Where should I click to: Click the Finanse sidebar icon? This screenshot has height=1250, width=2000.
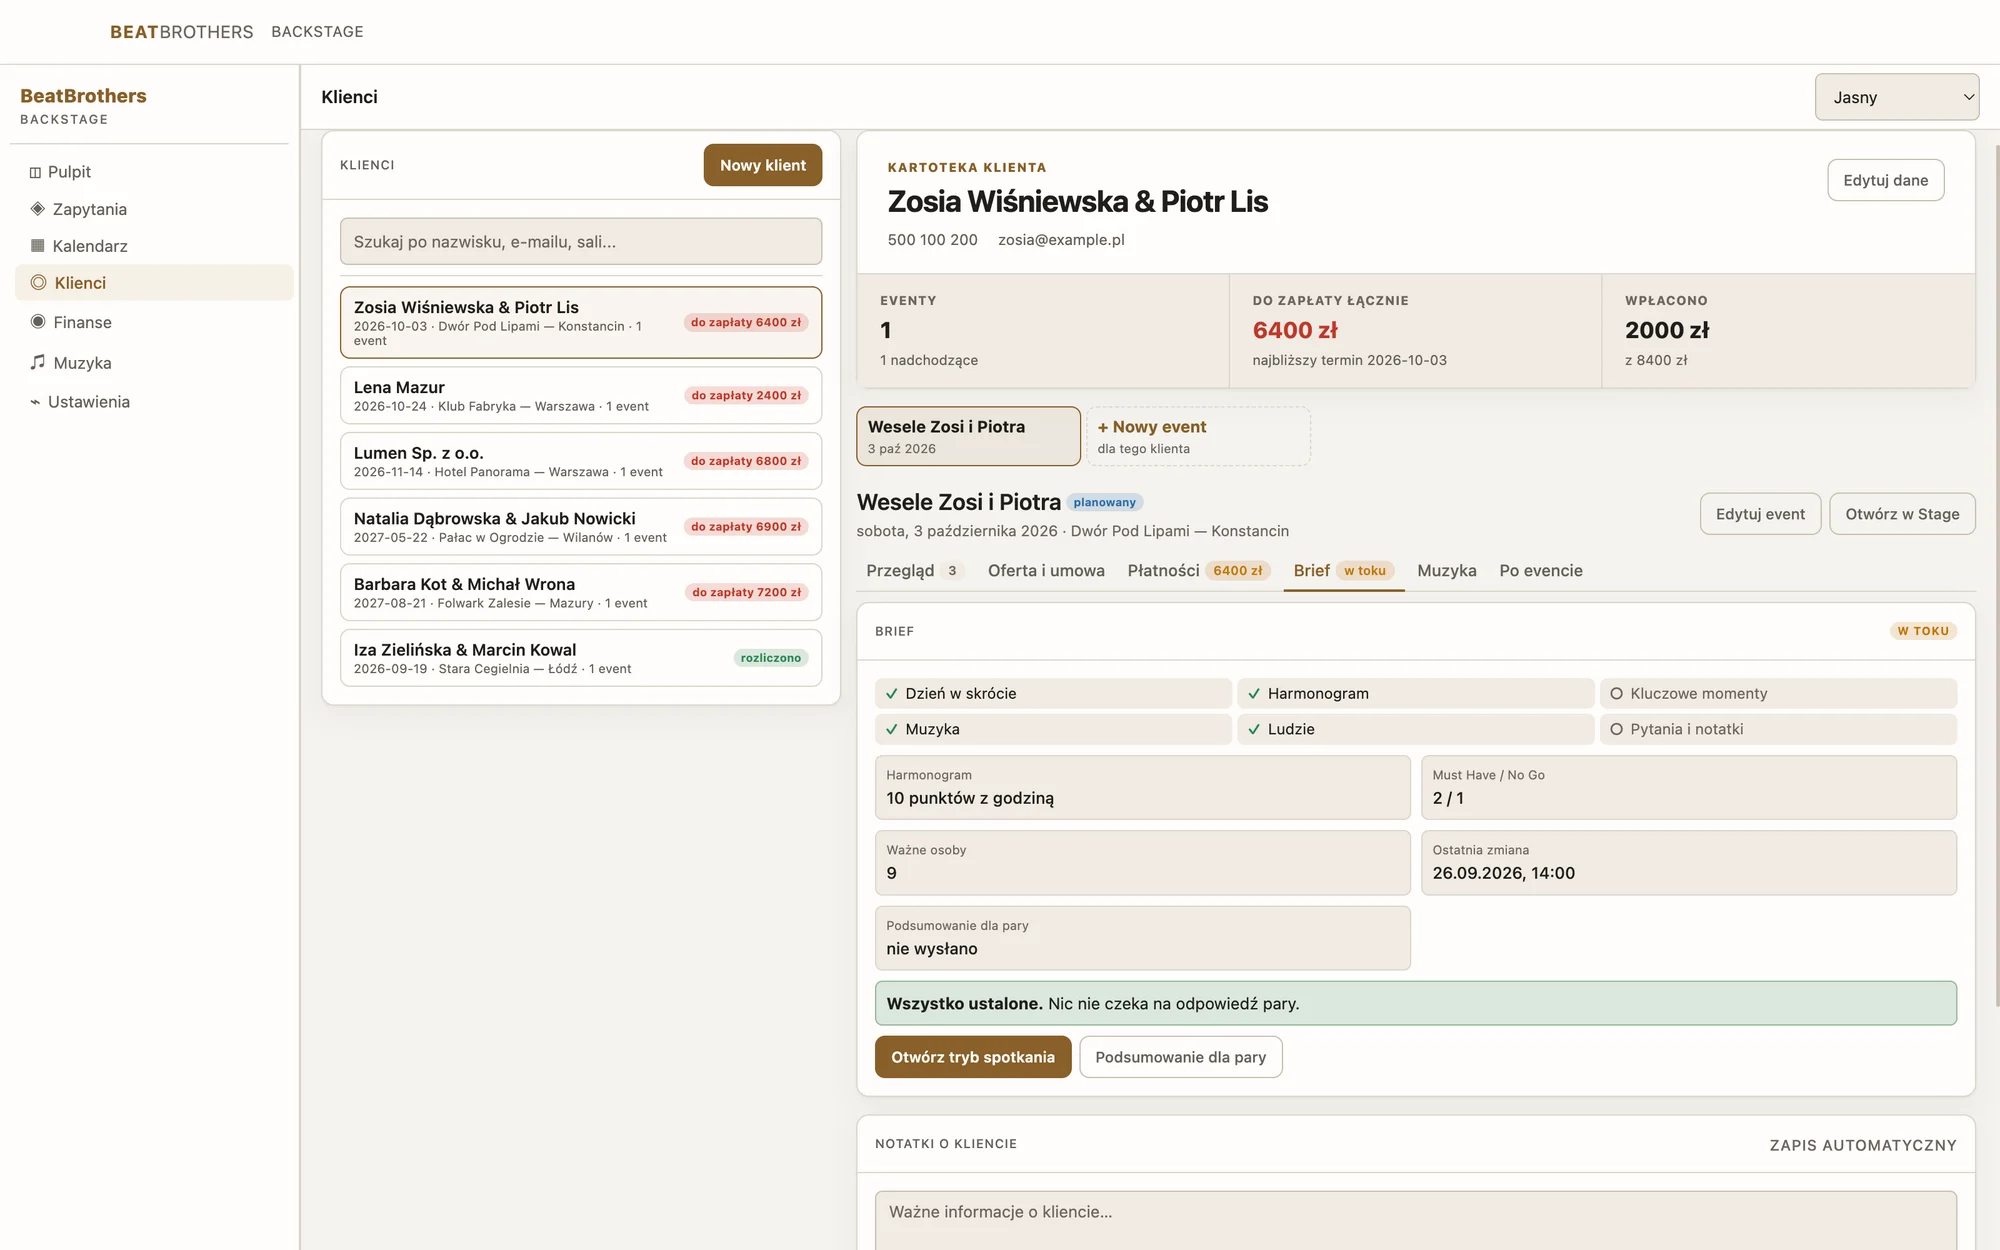point(38,322)
